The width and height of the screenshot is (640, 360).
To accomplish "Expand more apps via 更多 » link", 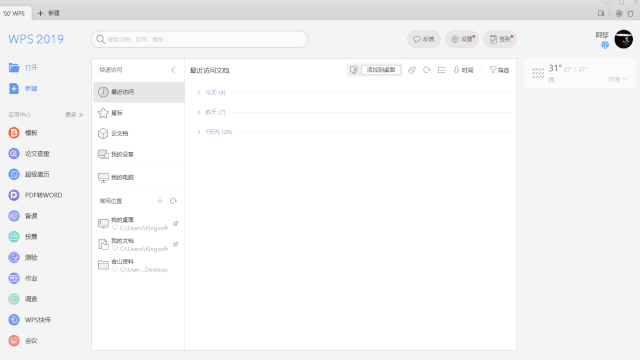I will tap(74, 115).
